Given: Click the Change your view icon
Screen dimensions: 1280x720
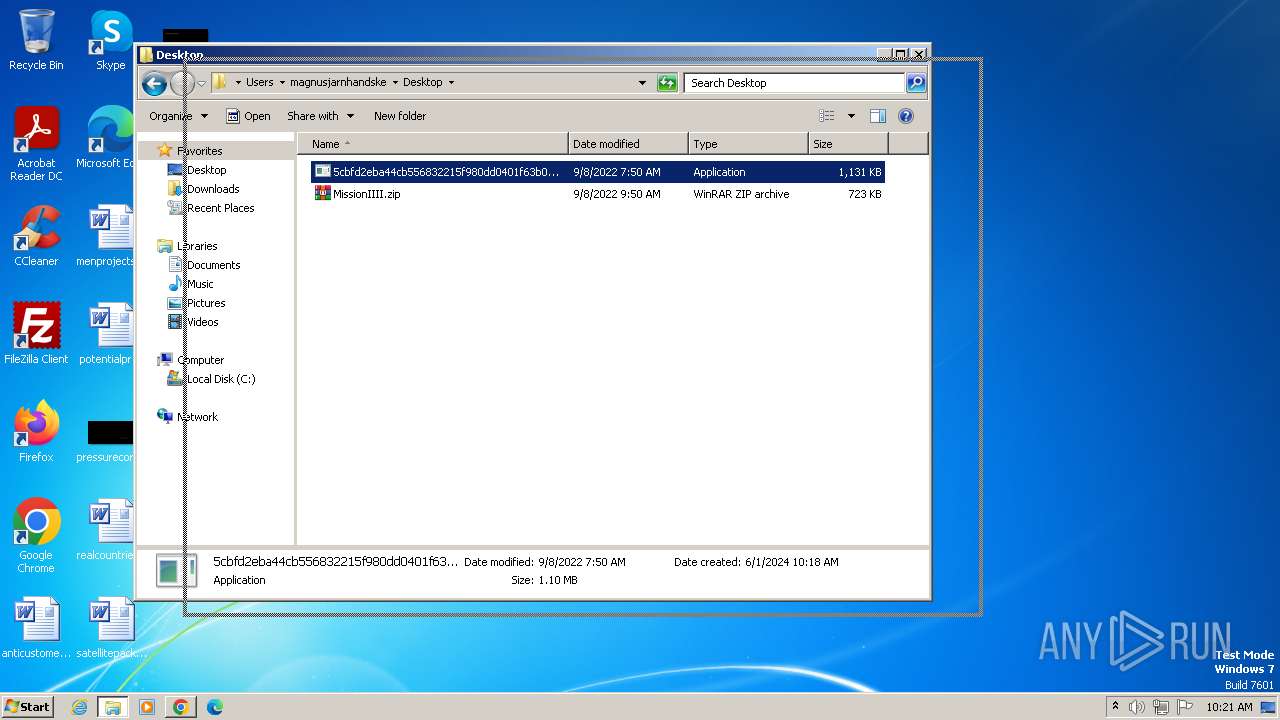Looking at the screenshot, I should [x=827, y=116].
